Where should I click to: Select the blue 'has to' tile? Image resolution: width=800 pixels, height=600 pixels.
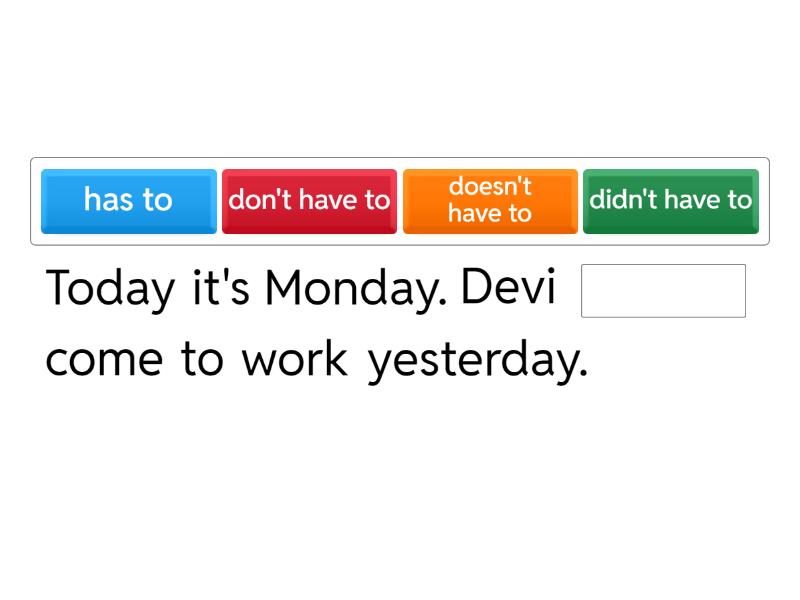click(129, 200)
